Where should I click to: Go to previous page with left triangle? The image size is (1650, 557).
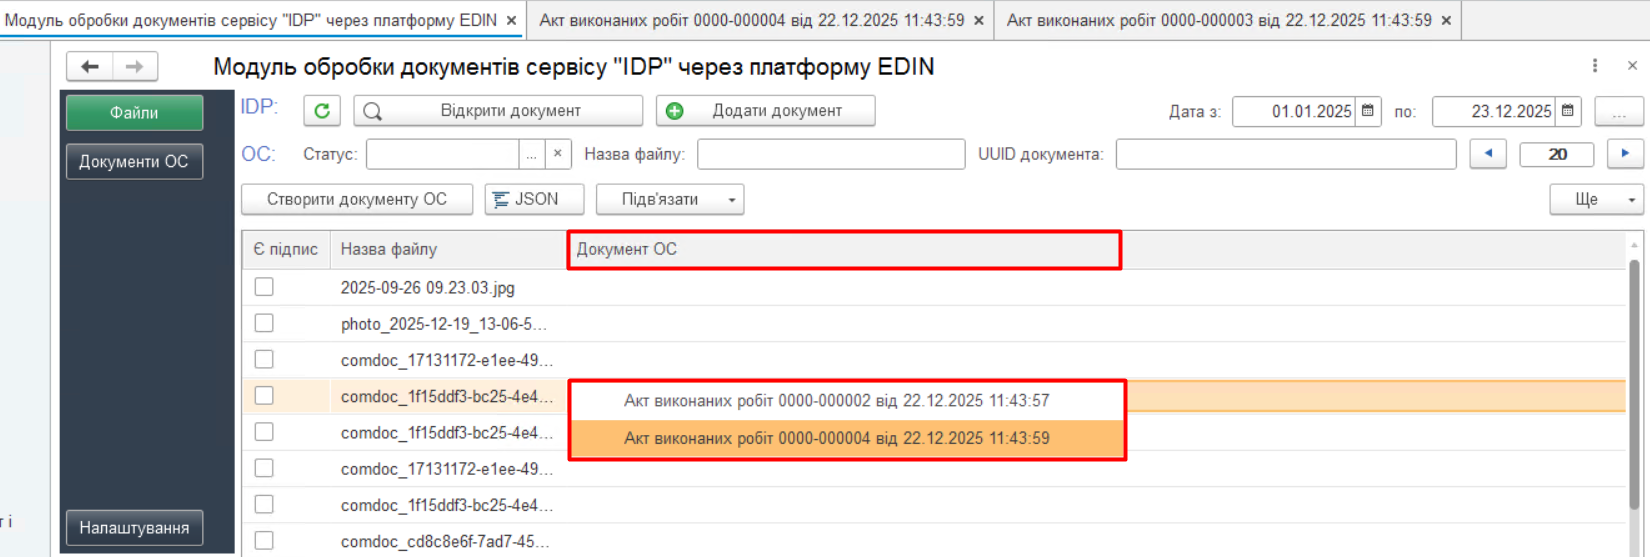pos(1488,154)
